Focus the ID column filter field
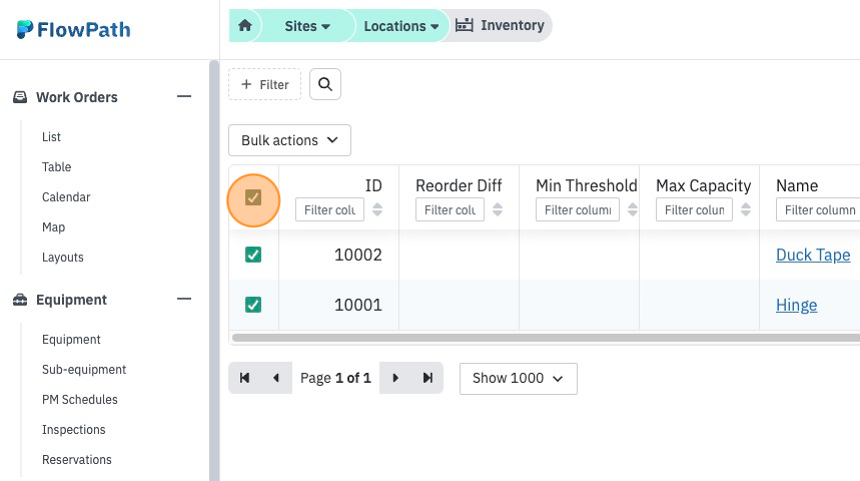860x481 pixels. click(x=330, y=210)
